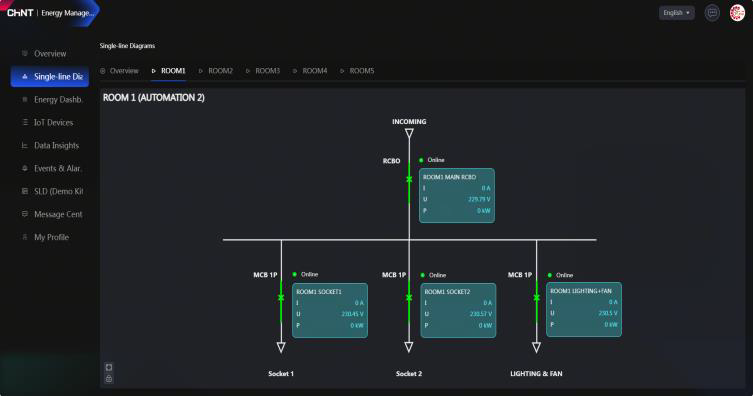Go to IoT Devices in the sidebar
The height and width of the screenshot is (396, 753).
pos(49,123)
